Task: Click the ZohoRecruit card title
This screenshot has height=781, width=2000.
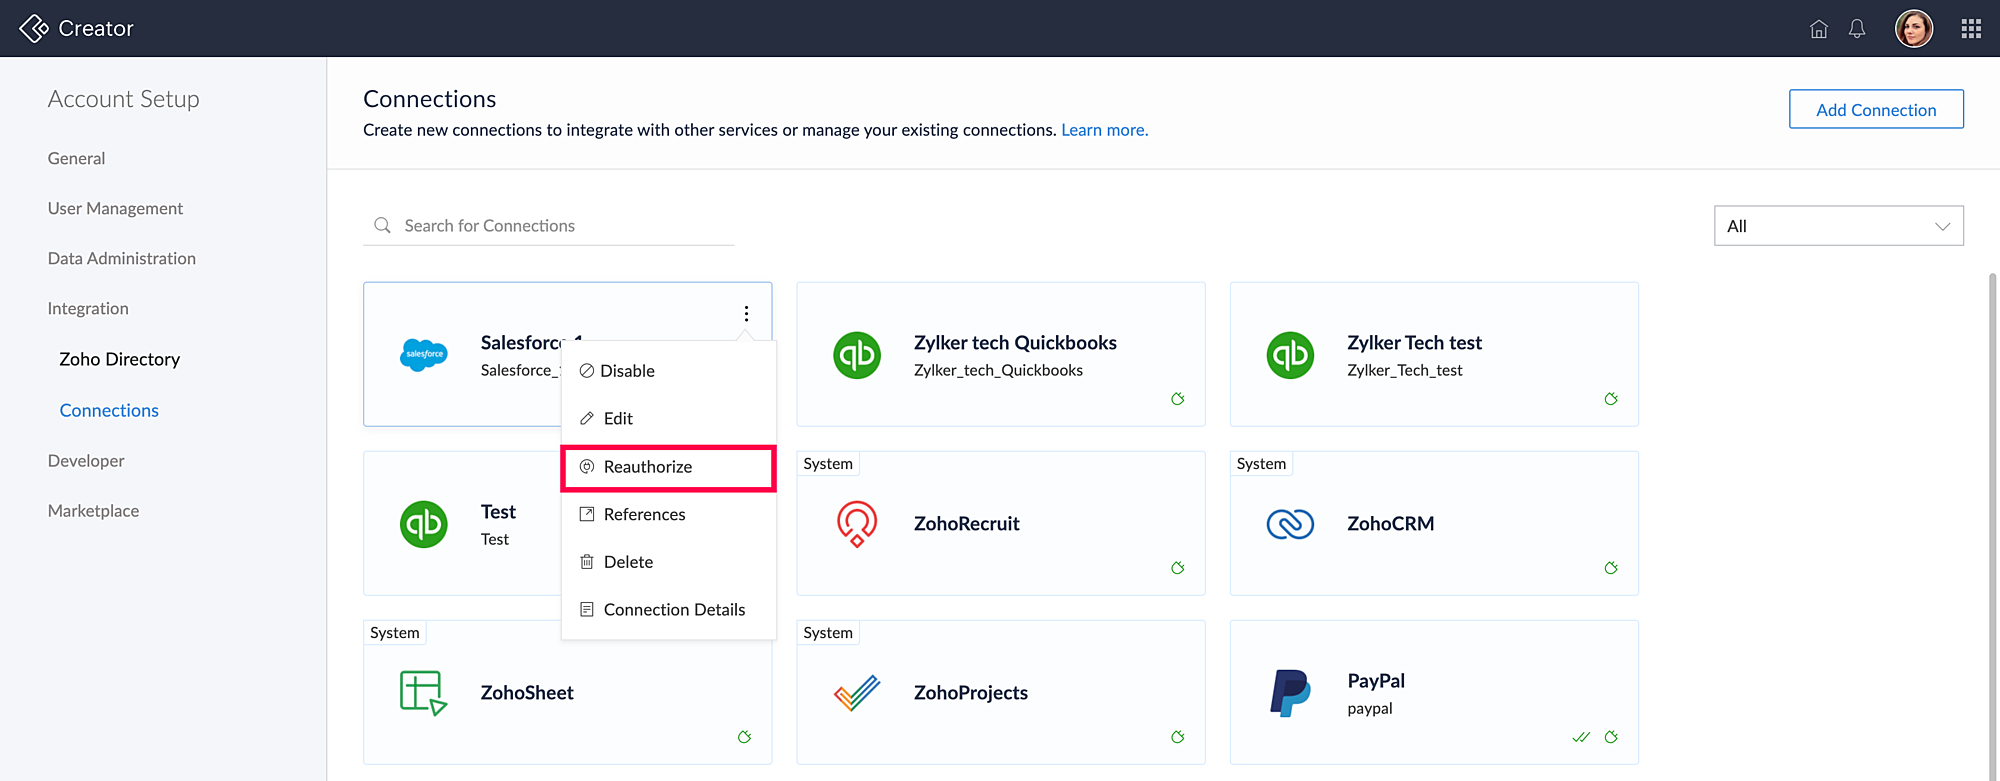Action: pyautogui.click(x=966, y=524)
